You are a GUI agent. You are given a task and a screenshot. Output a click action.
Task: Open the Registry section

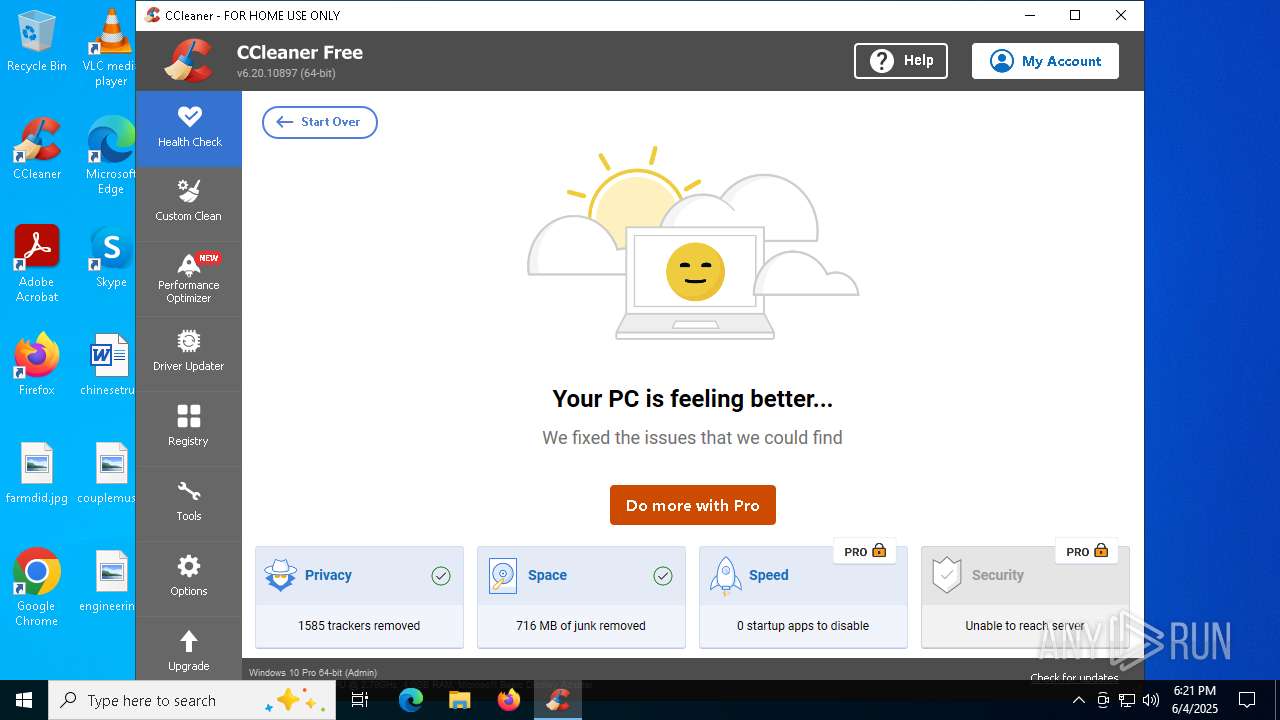coord(189,427)
